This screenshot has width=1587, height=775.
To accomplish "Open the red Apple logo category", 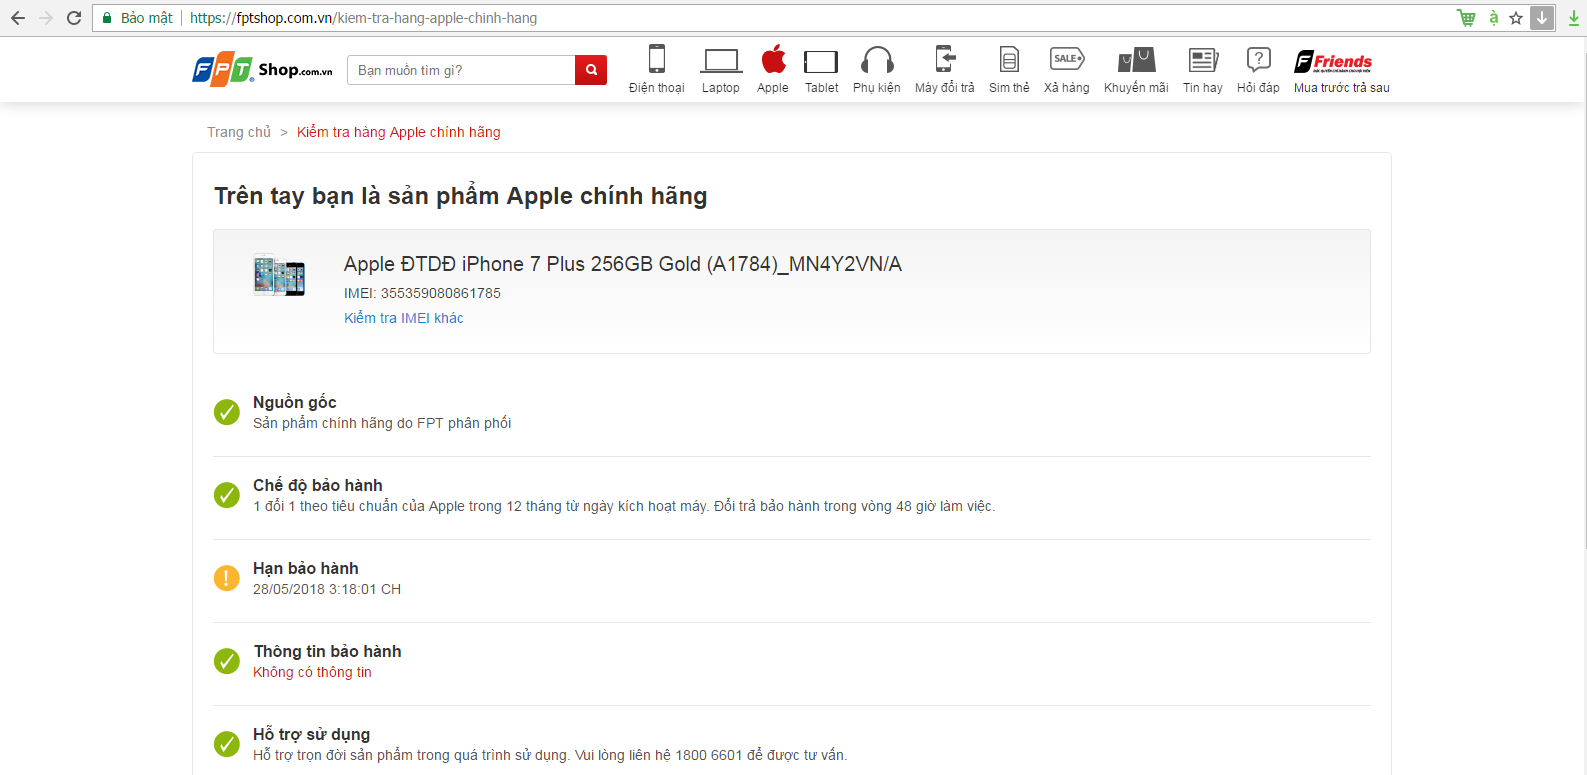I will [x=773, y=59].
